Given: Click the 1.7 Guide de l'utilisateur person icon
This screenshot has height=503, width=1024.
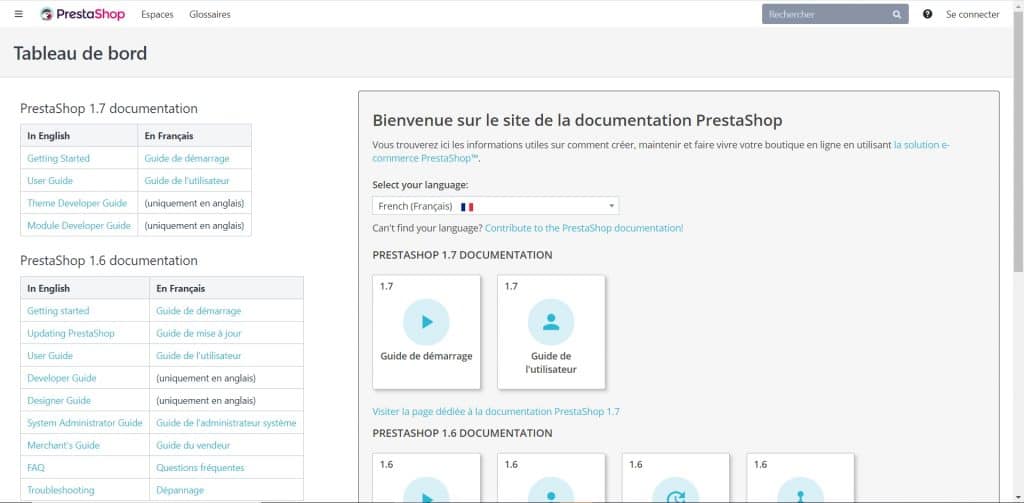Looking at the screenshot, I should pos(551,321).
